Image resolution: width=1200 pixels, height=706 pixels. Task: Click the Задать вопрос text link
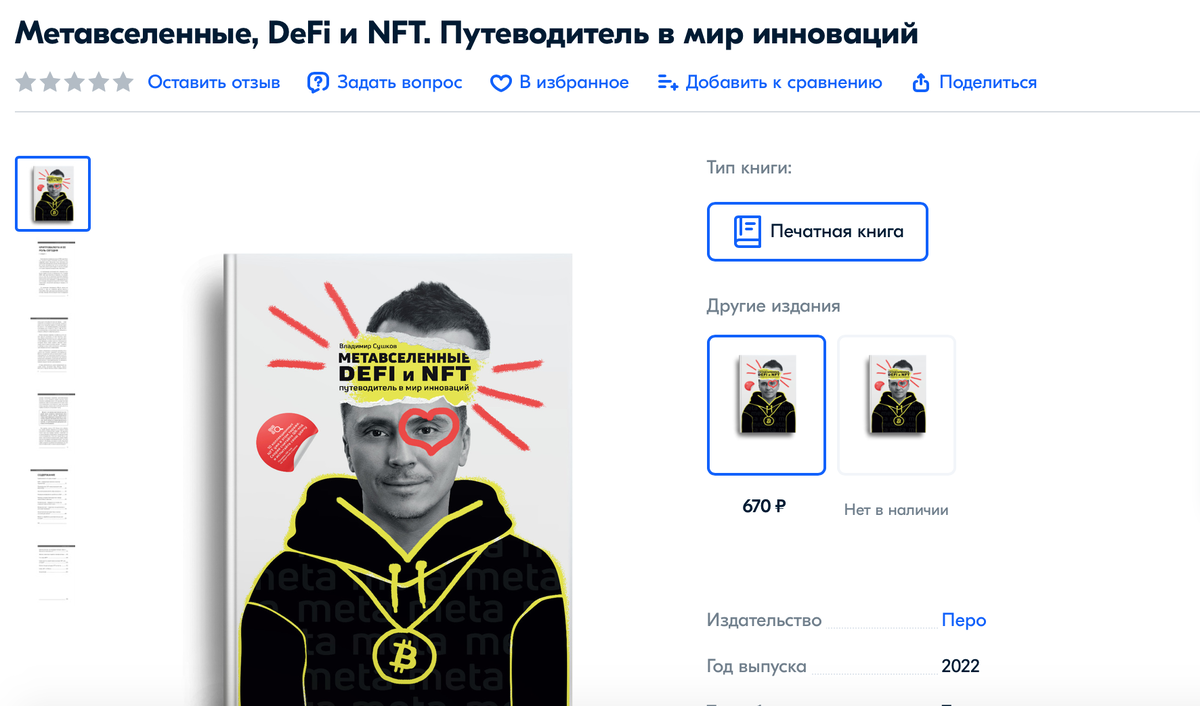click(x=400, y=83)
